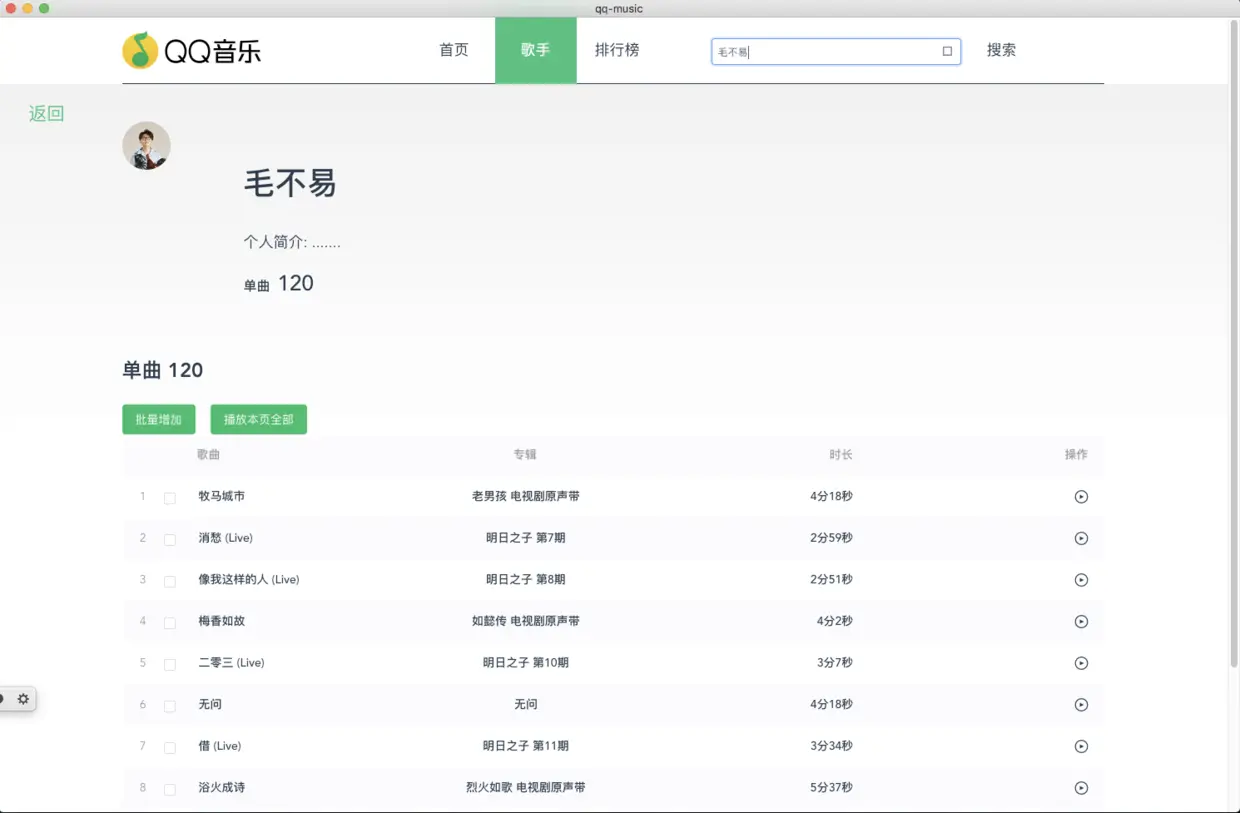Click the 个人简介 description line
Viewport: 1240px width, 813px height.
[x=292, y=242]
